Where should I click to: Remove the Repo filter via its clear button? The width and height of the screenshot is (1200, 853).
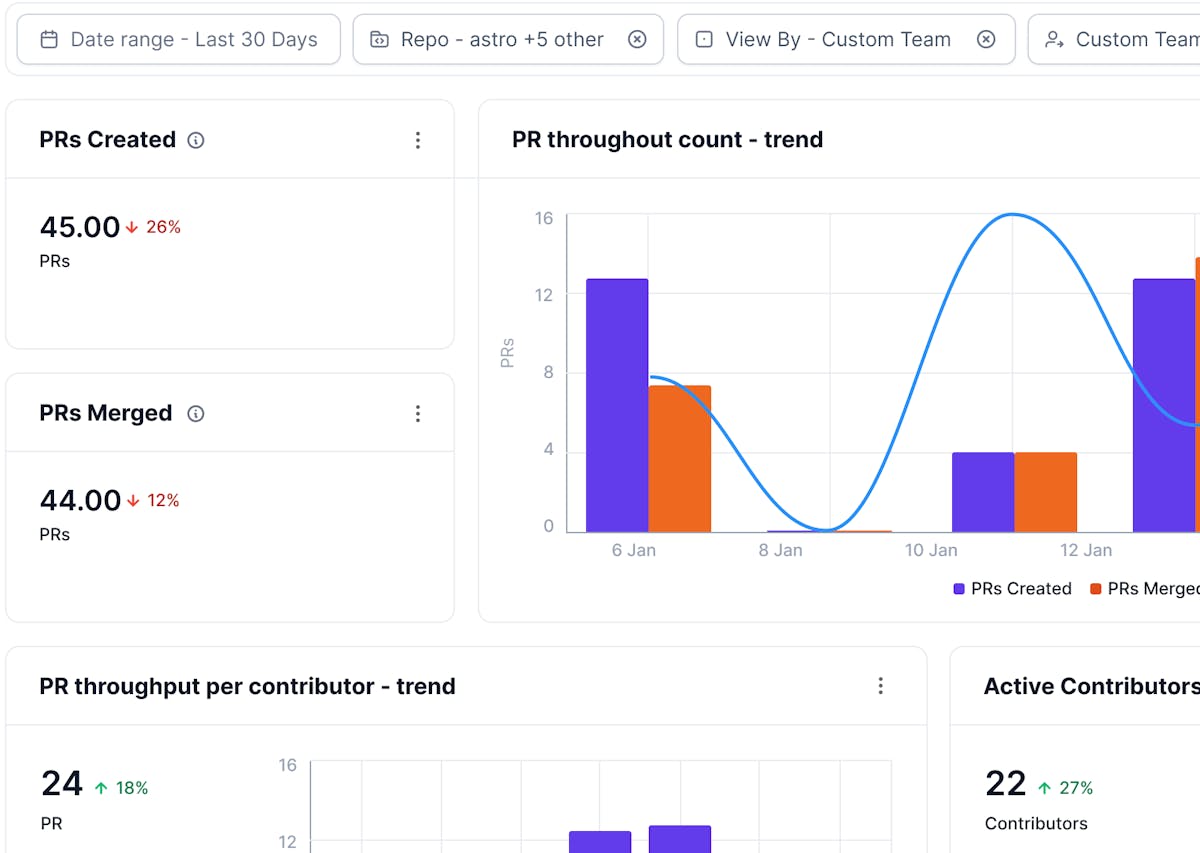click(x=637, y=39)
